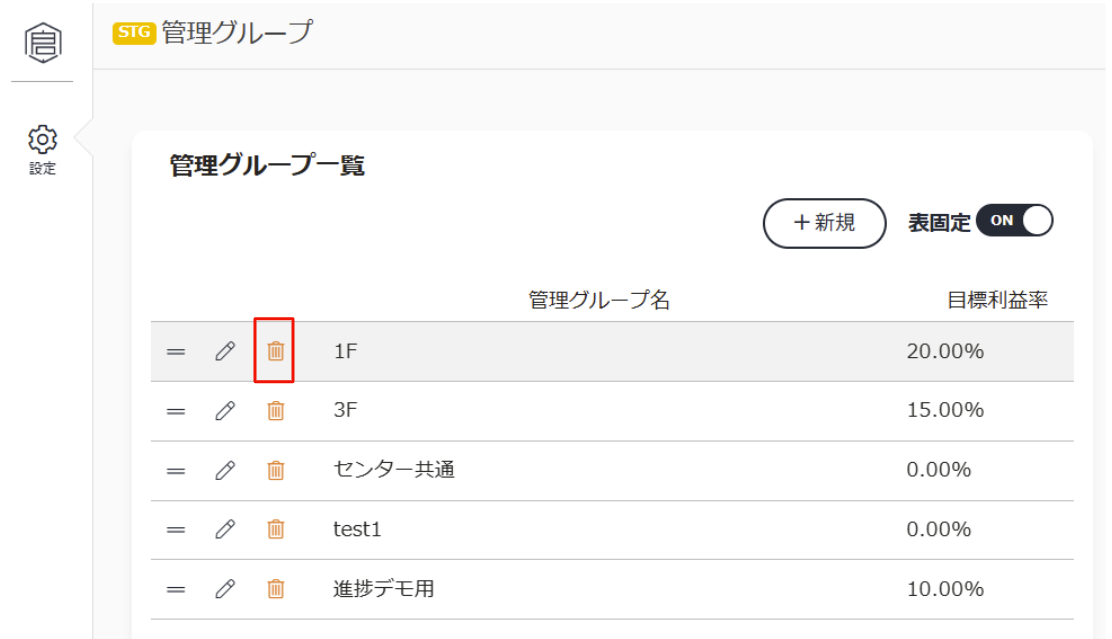Click the 15.00% value for 3F
Image resolution: width=1112 pixels, height=639 pixels.
pyautogui.click(x=945, y=410)
